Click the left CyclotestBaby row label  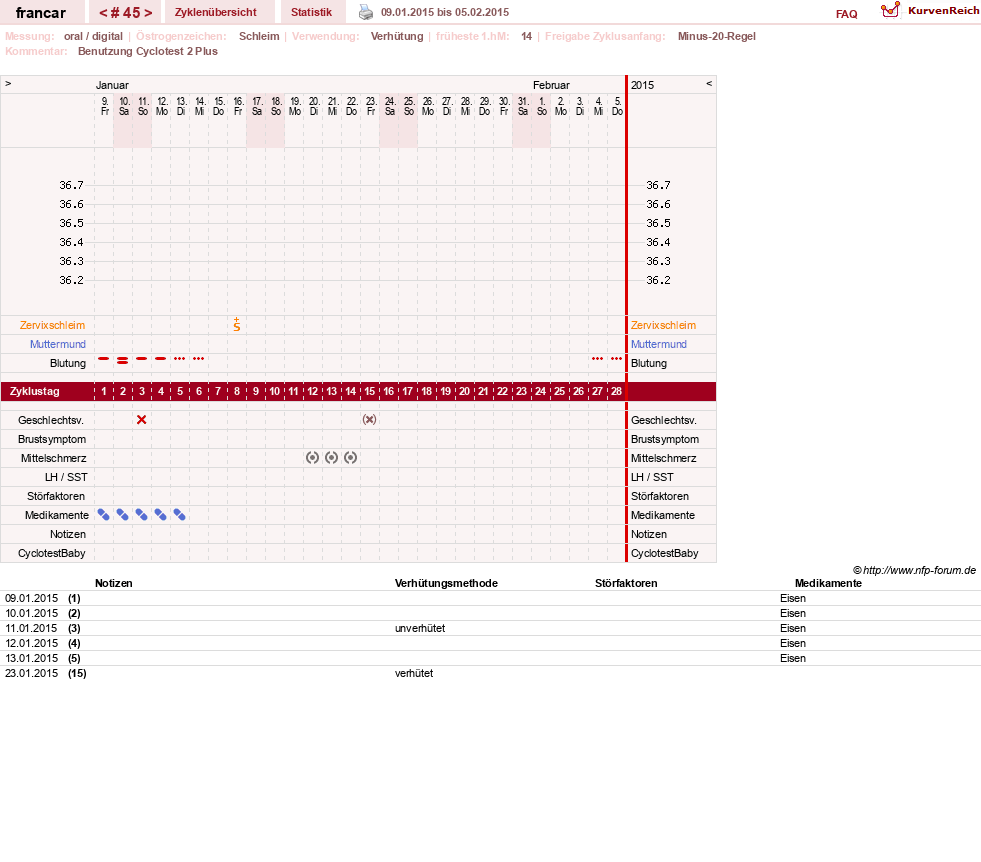tap(51, 553)
